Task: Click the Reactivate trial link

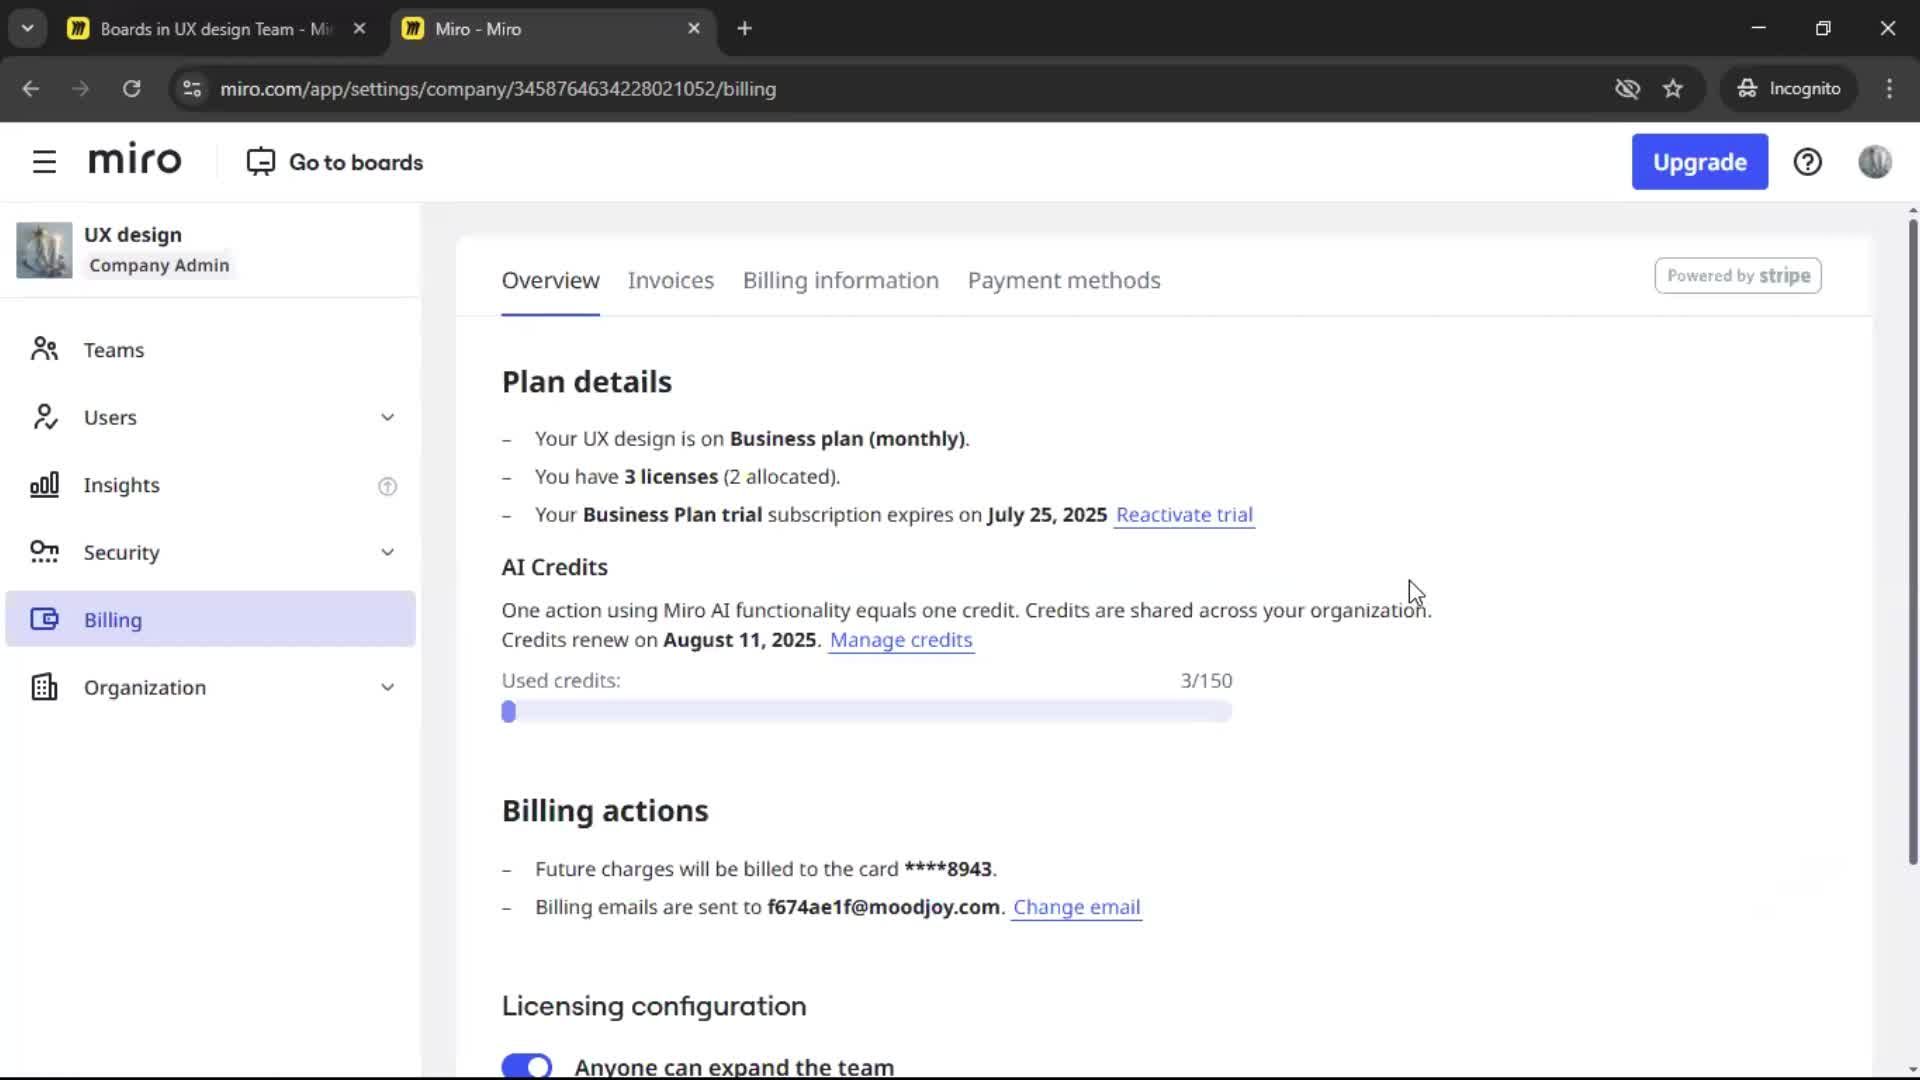Action: 1184,515
